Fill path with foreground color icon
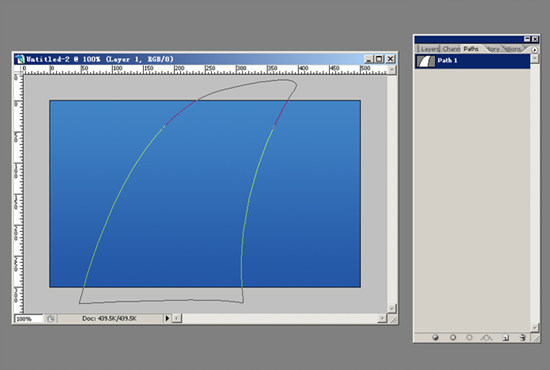Screen dimensions: 550x370 coord(435,337)
